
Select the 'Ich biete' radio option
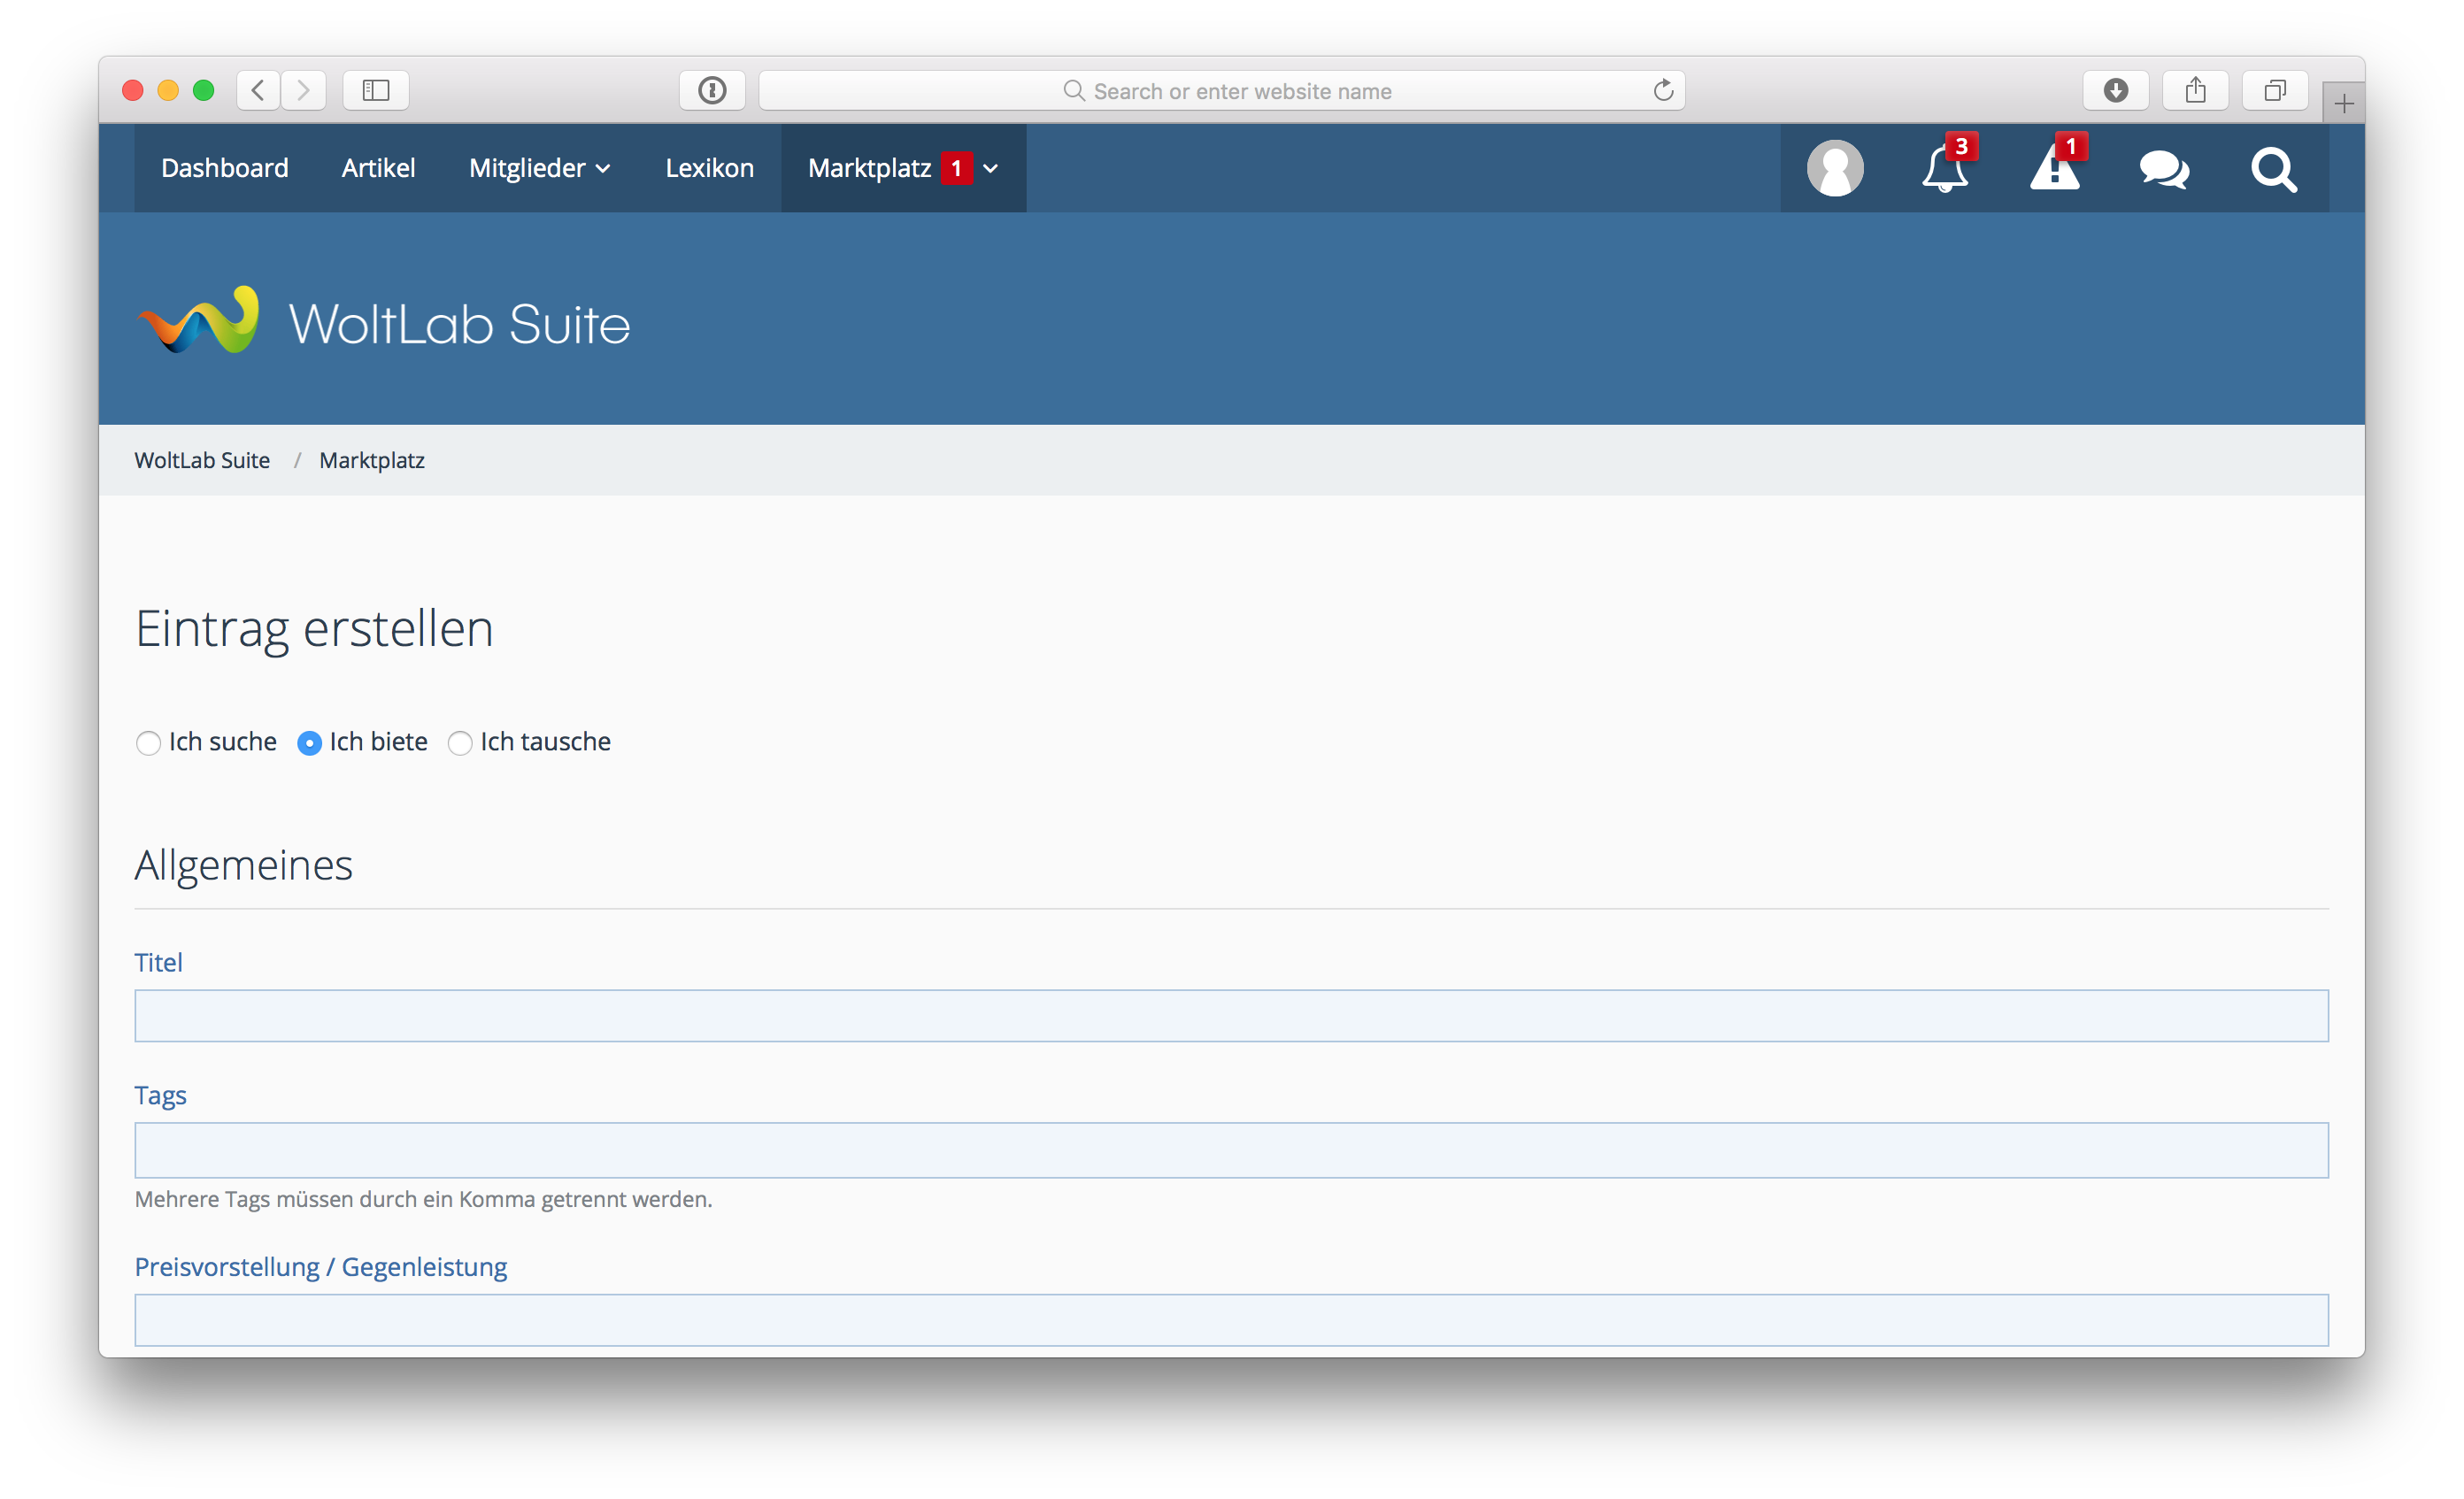(309, 743)
